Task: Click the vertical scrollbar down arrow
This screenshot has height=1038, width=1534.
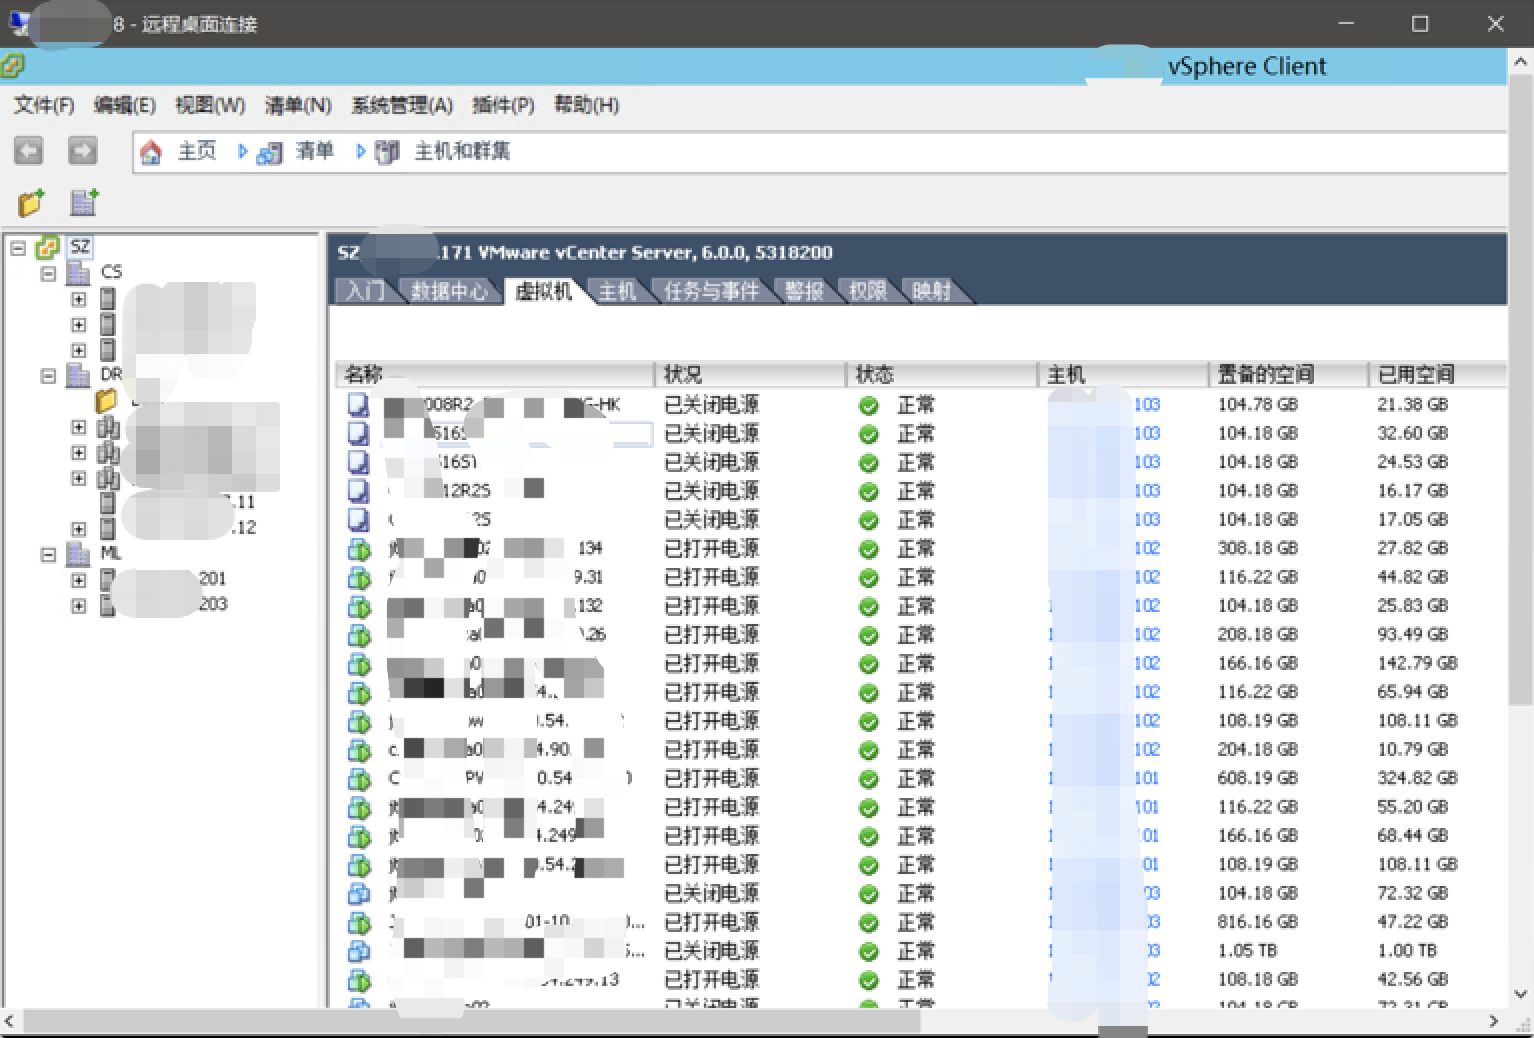Action: coord(1521,994)
